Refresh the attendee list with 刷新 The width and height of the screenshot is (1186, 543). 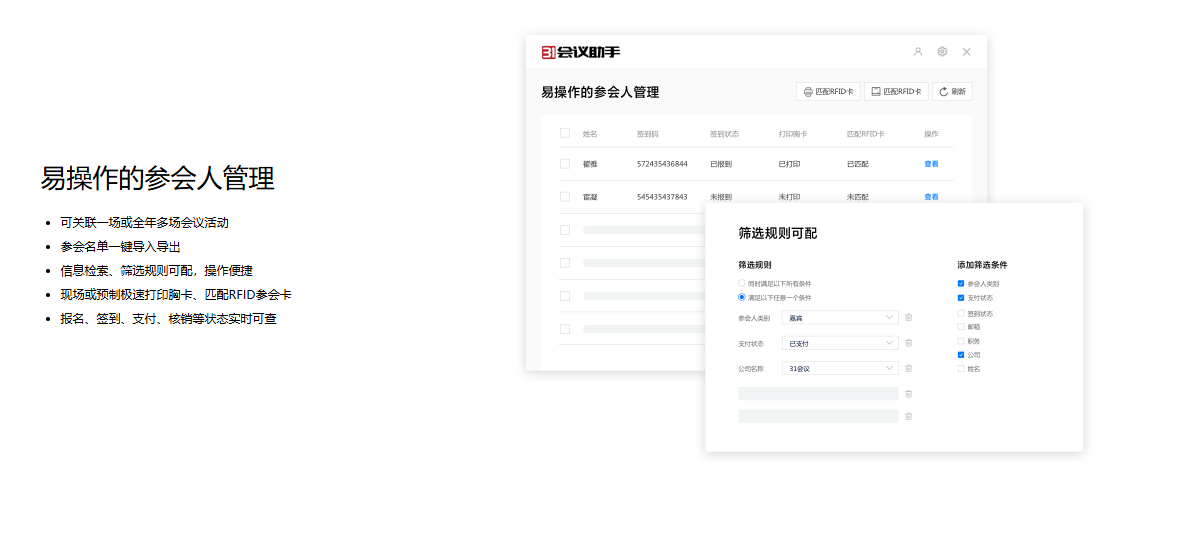(952, 91)
